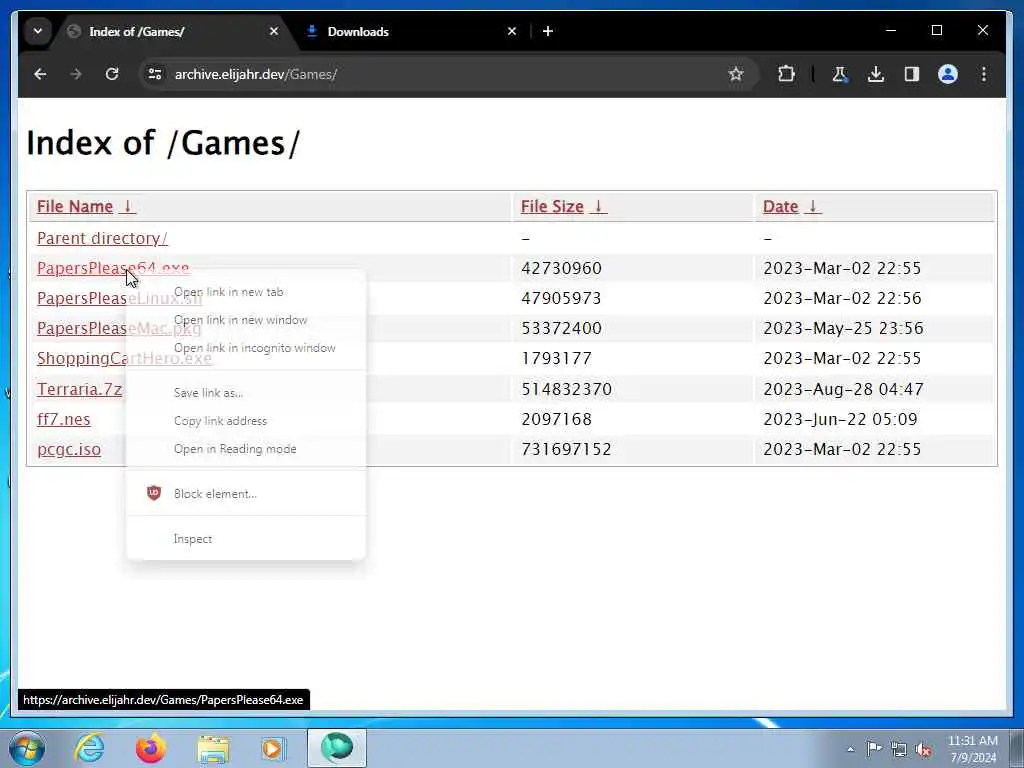Screen dimensions: 1024x768
Task: View site information icon in address bar
Action: [155, 74]
